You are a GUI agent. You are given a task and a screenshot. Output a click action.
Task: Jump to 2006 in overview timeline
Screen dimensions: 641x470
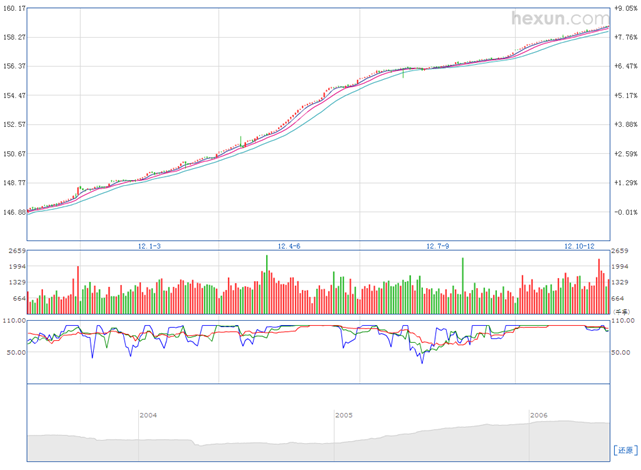[x=538, y=414]
